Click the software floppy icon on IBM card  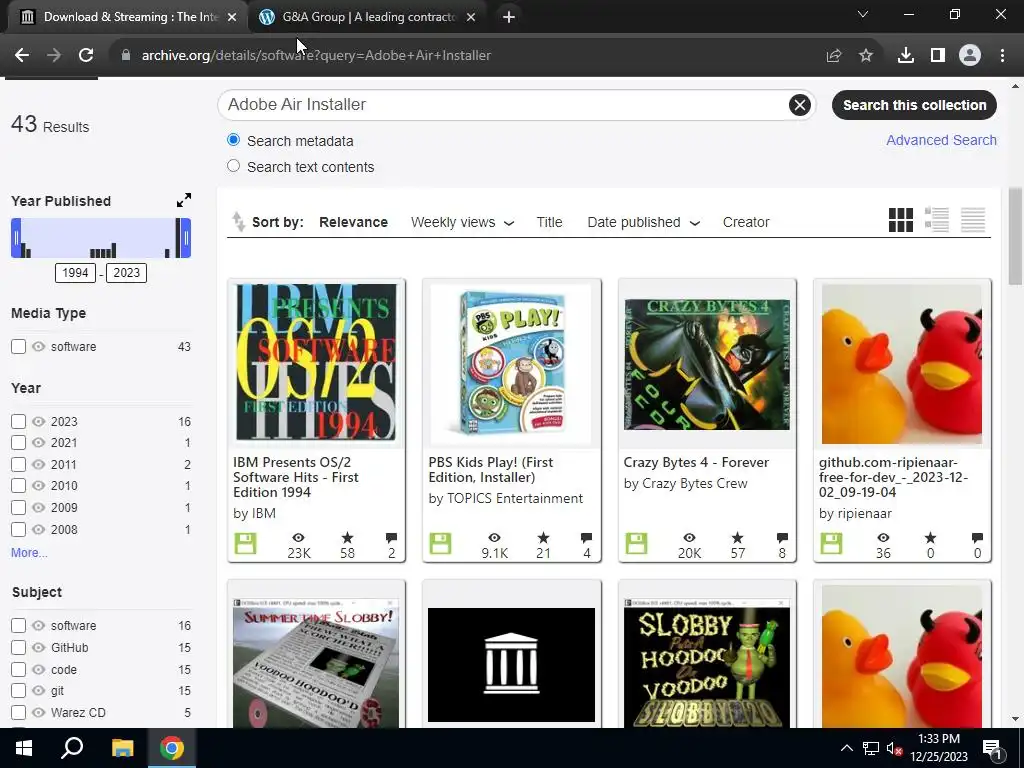coord(246,543)
